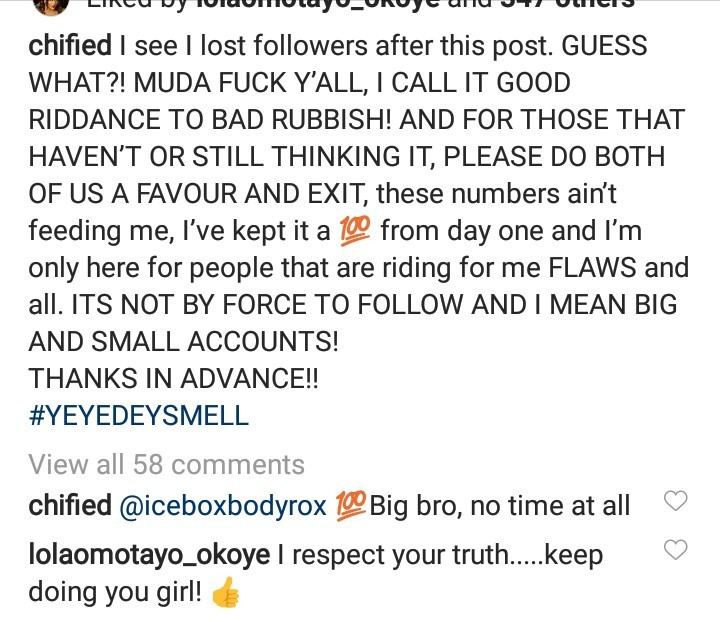
Task: Open chified's username in the comment
Action: point(70,506)
